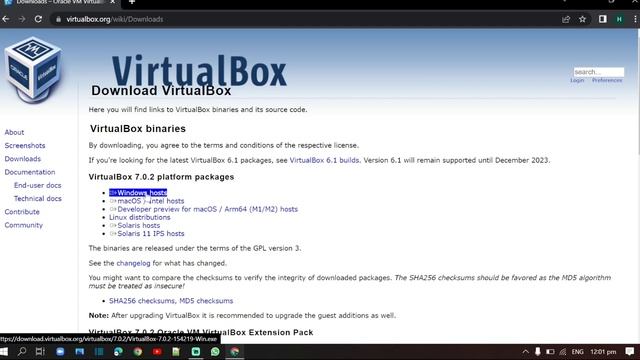The width and height of the screenshot is (640, 360).
Task: Download the Windows hosts package
Action: point(138,193)
